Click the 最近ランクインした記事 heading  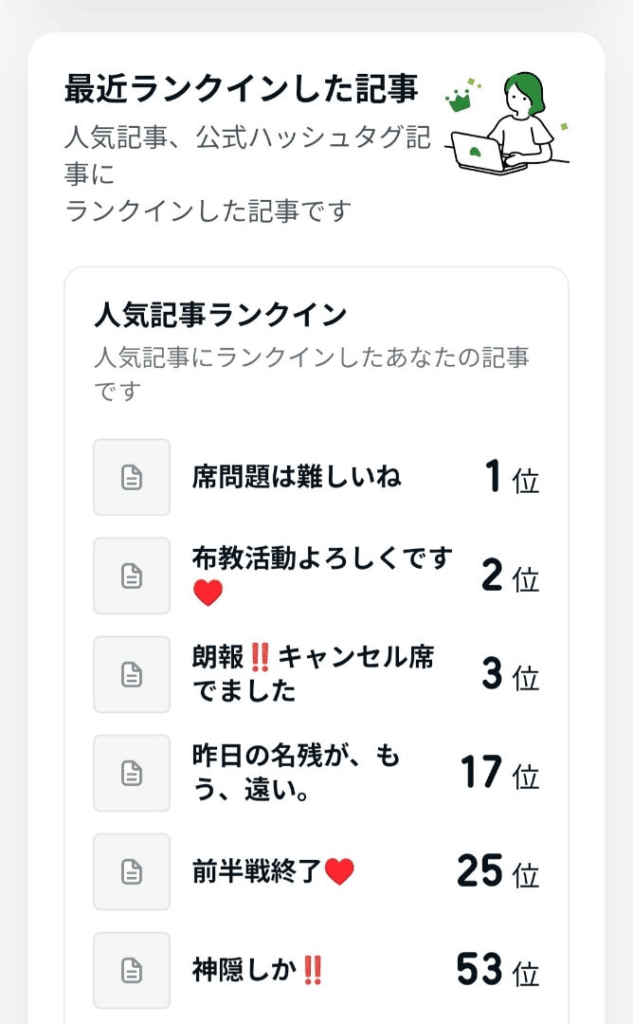[241, 89]
